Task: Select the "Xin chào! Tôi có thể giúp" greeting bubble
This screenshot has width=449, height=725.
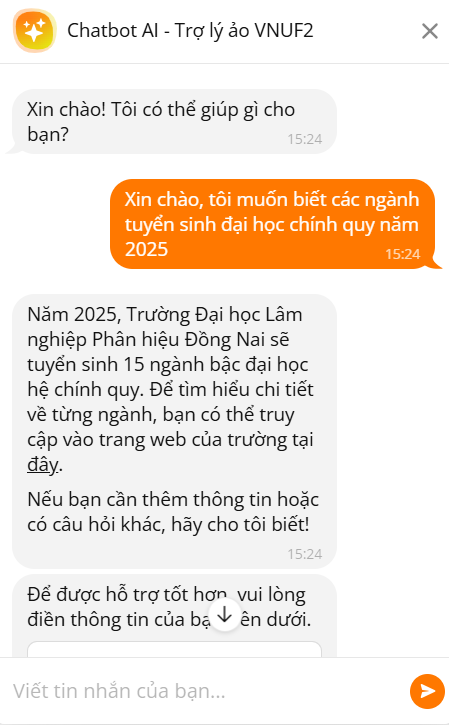Action: pyautogui.click(x=174, y=122)
